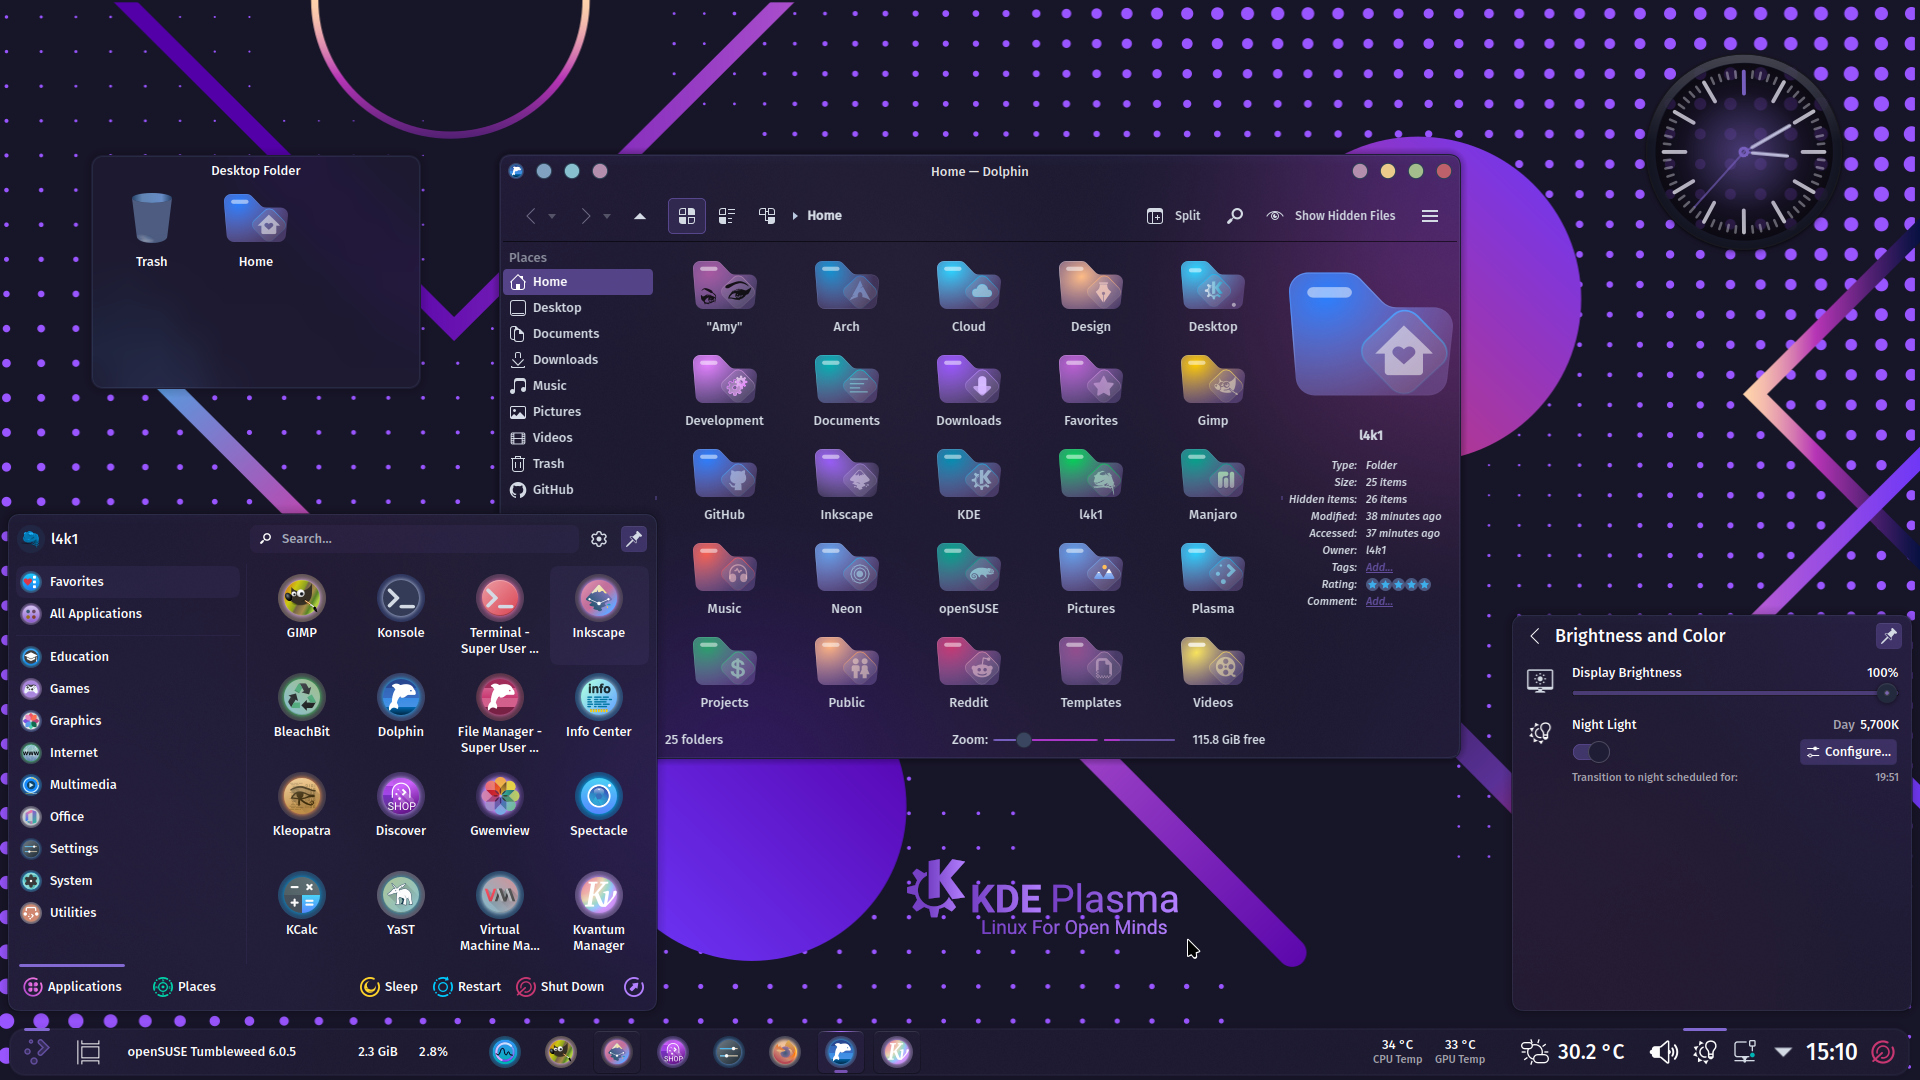The width and height of the screenshot is (1920, 1080).
Task: Open Downloads in Dolphin Places sidebar
Action: (x=578, y=360)
